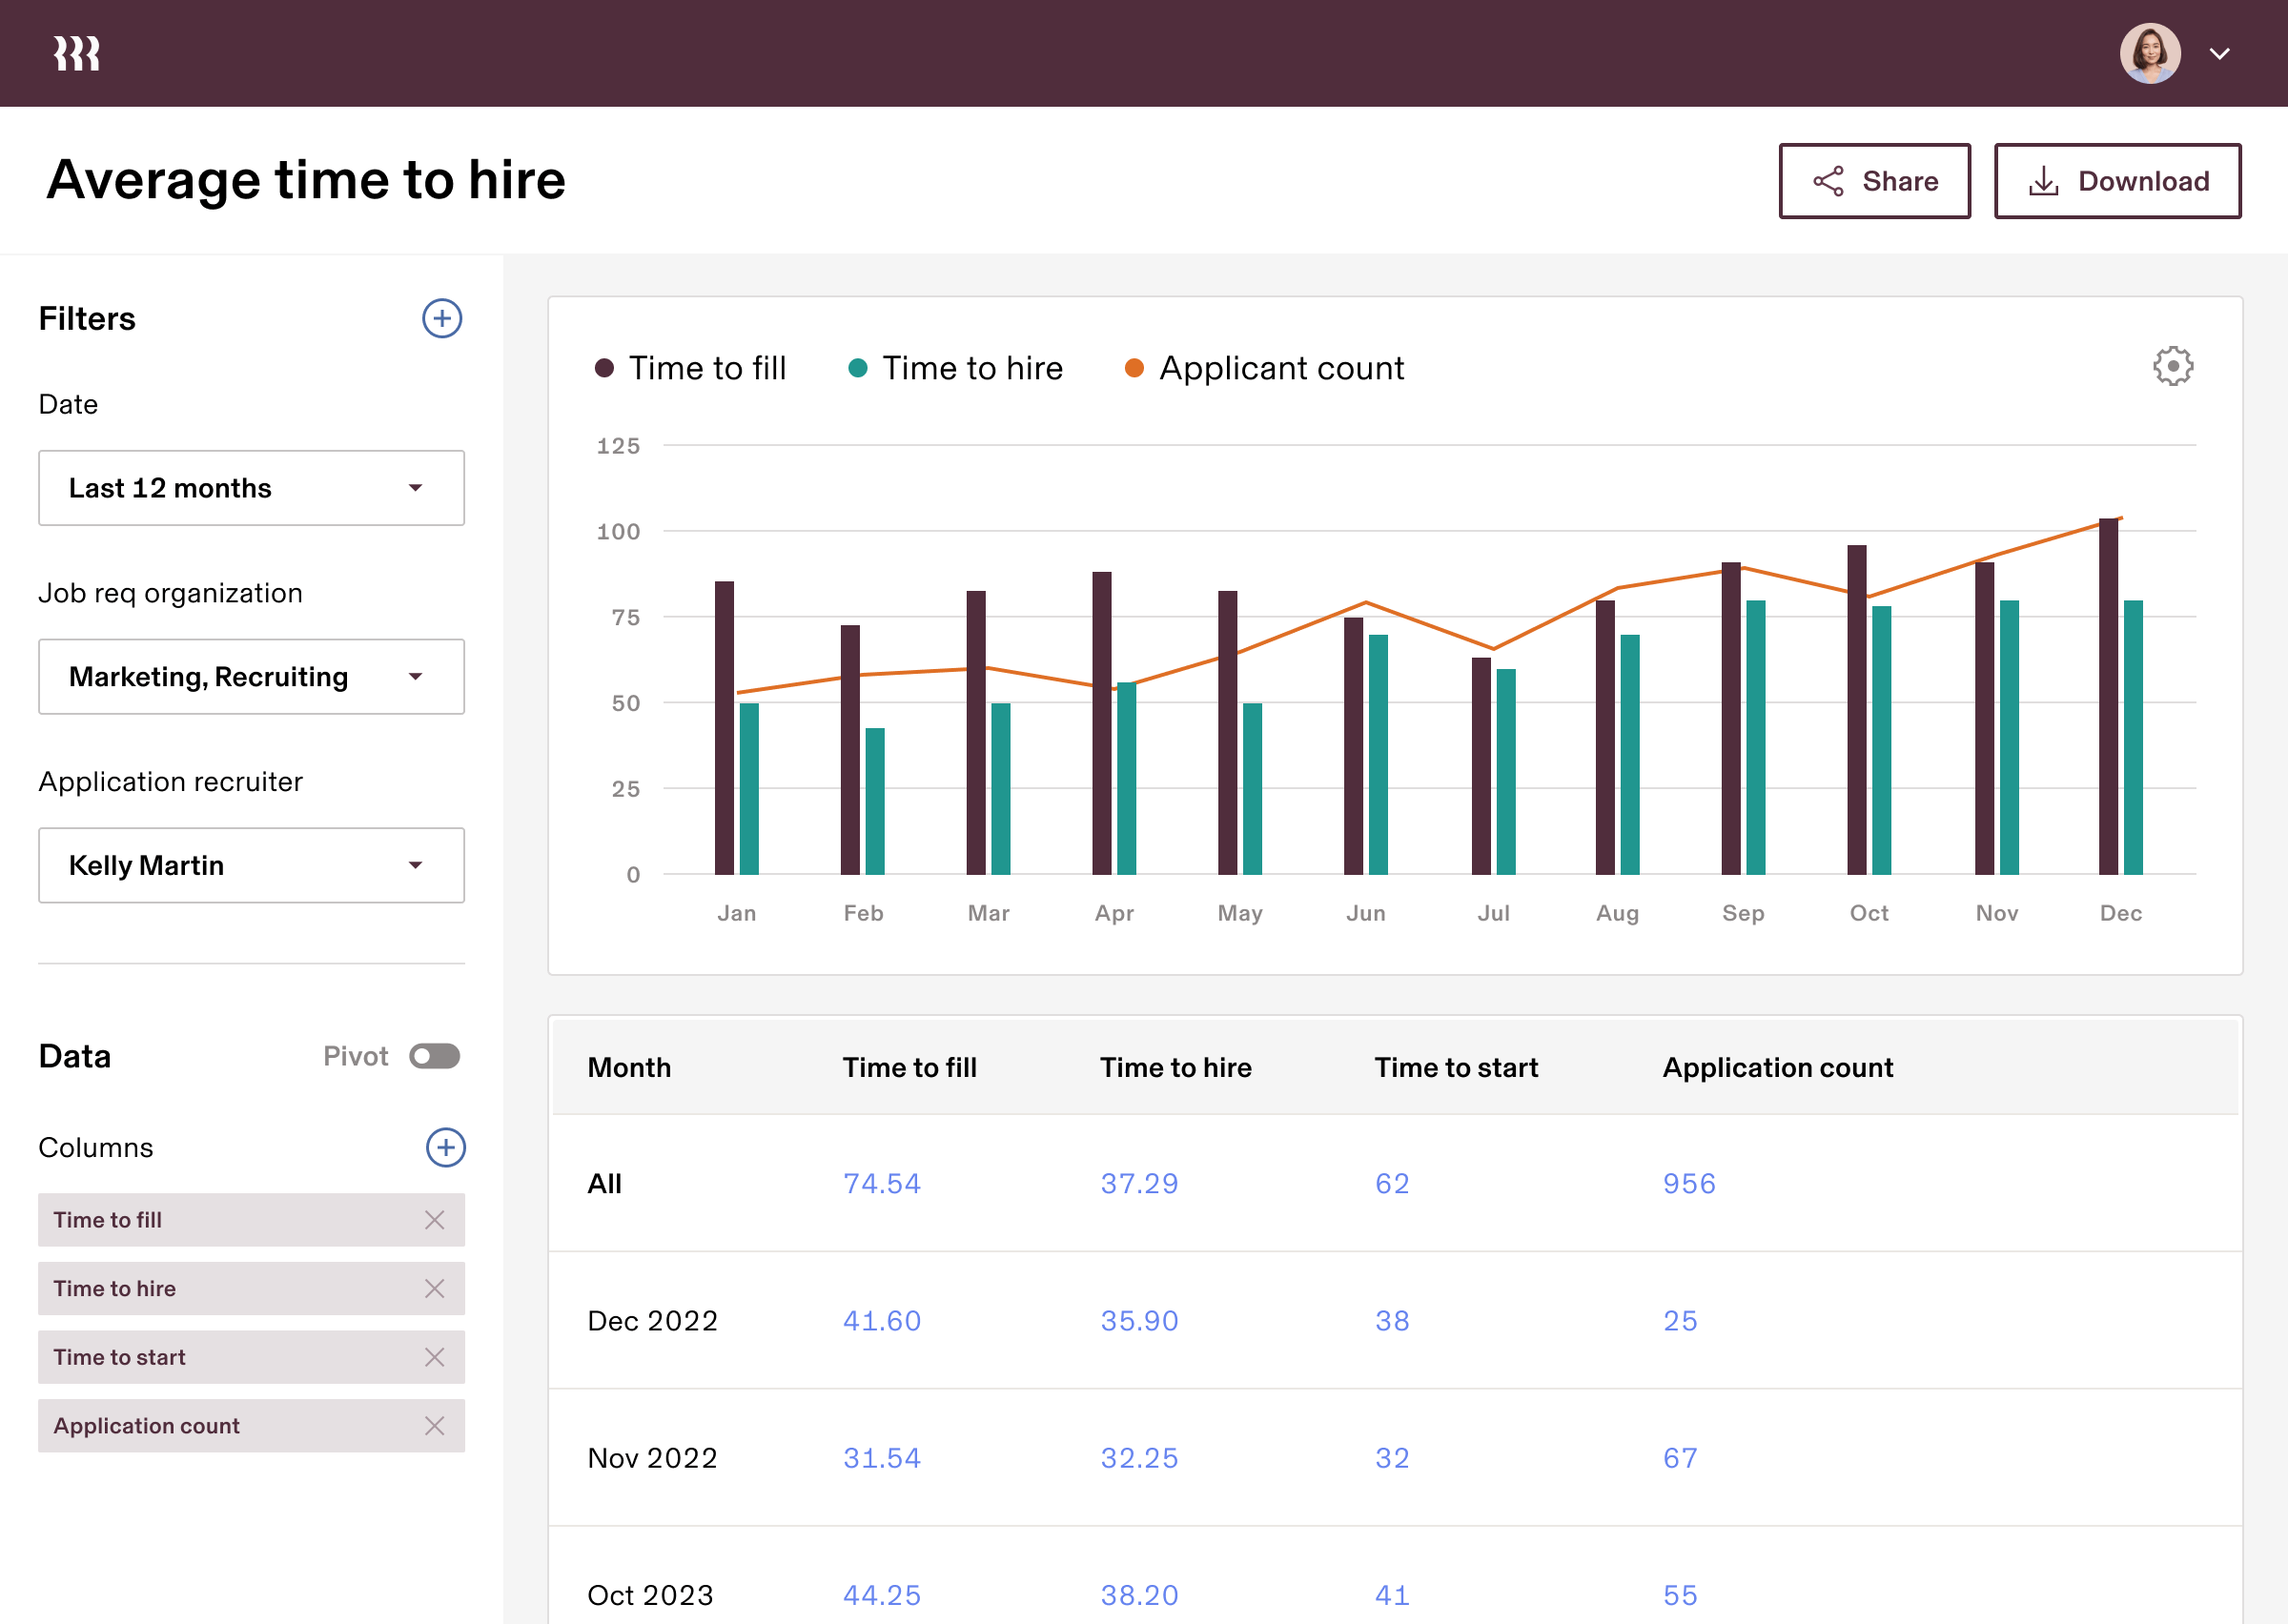Viewport: 2288px width, 1624px height.
Task: Open the chart settings gear icon
Action: (x=2172, y=367)
